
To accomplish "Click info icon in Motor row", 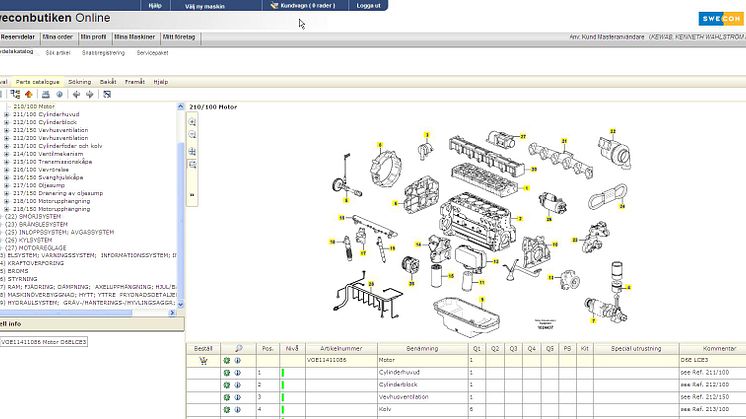I will (x=237, y=361).
